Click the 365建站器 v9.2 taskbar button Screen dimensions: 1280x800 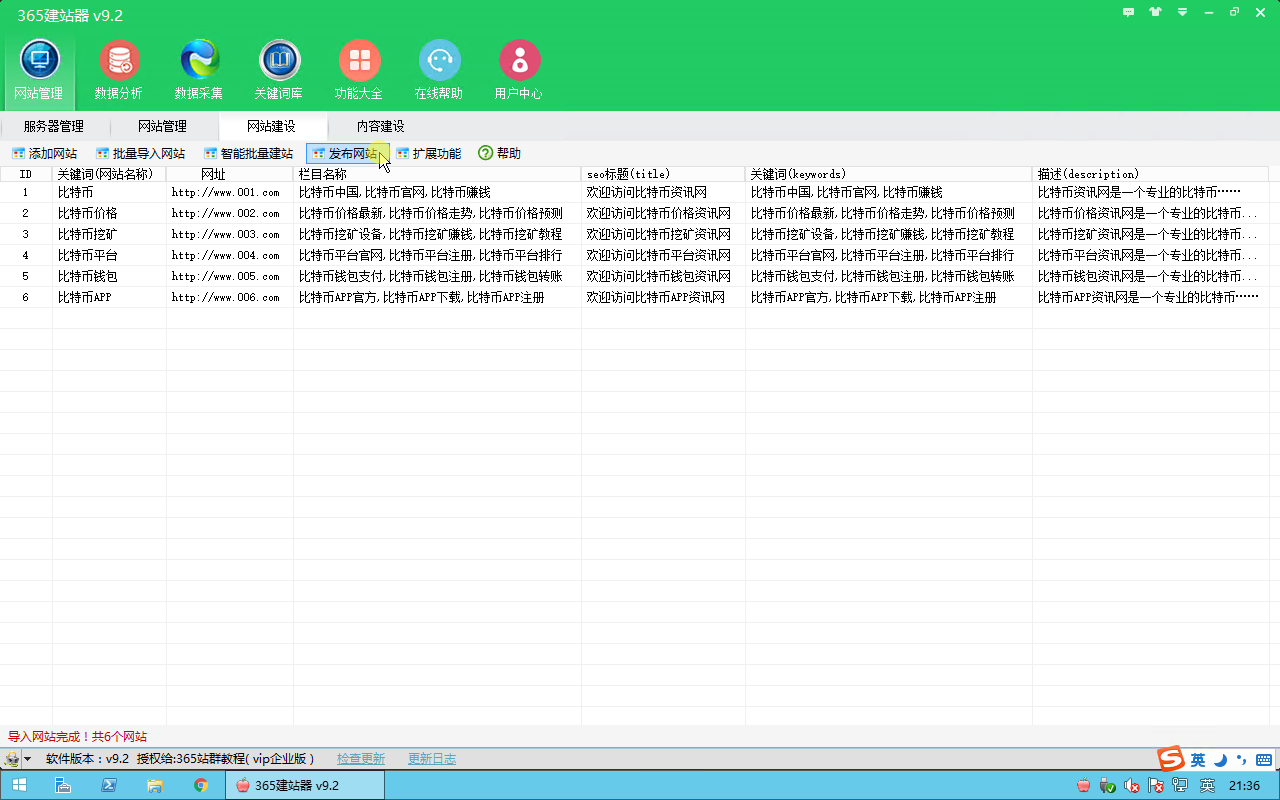[x=305, y=785]
